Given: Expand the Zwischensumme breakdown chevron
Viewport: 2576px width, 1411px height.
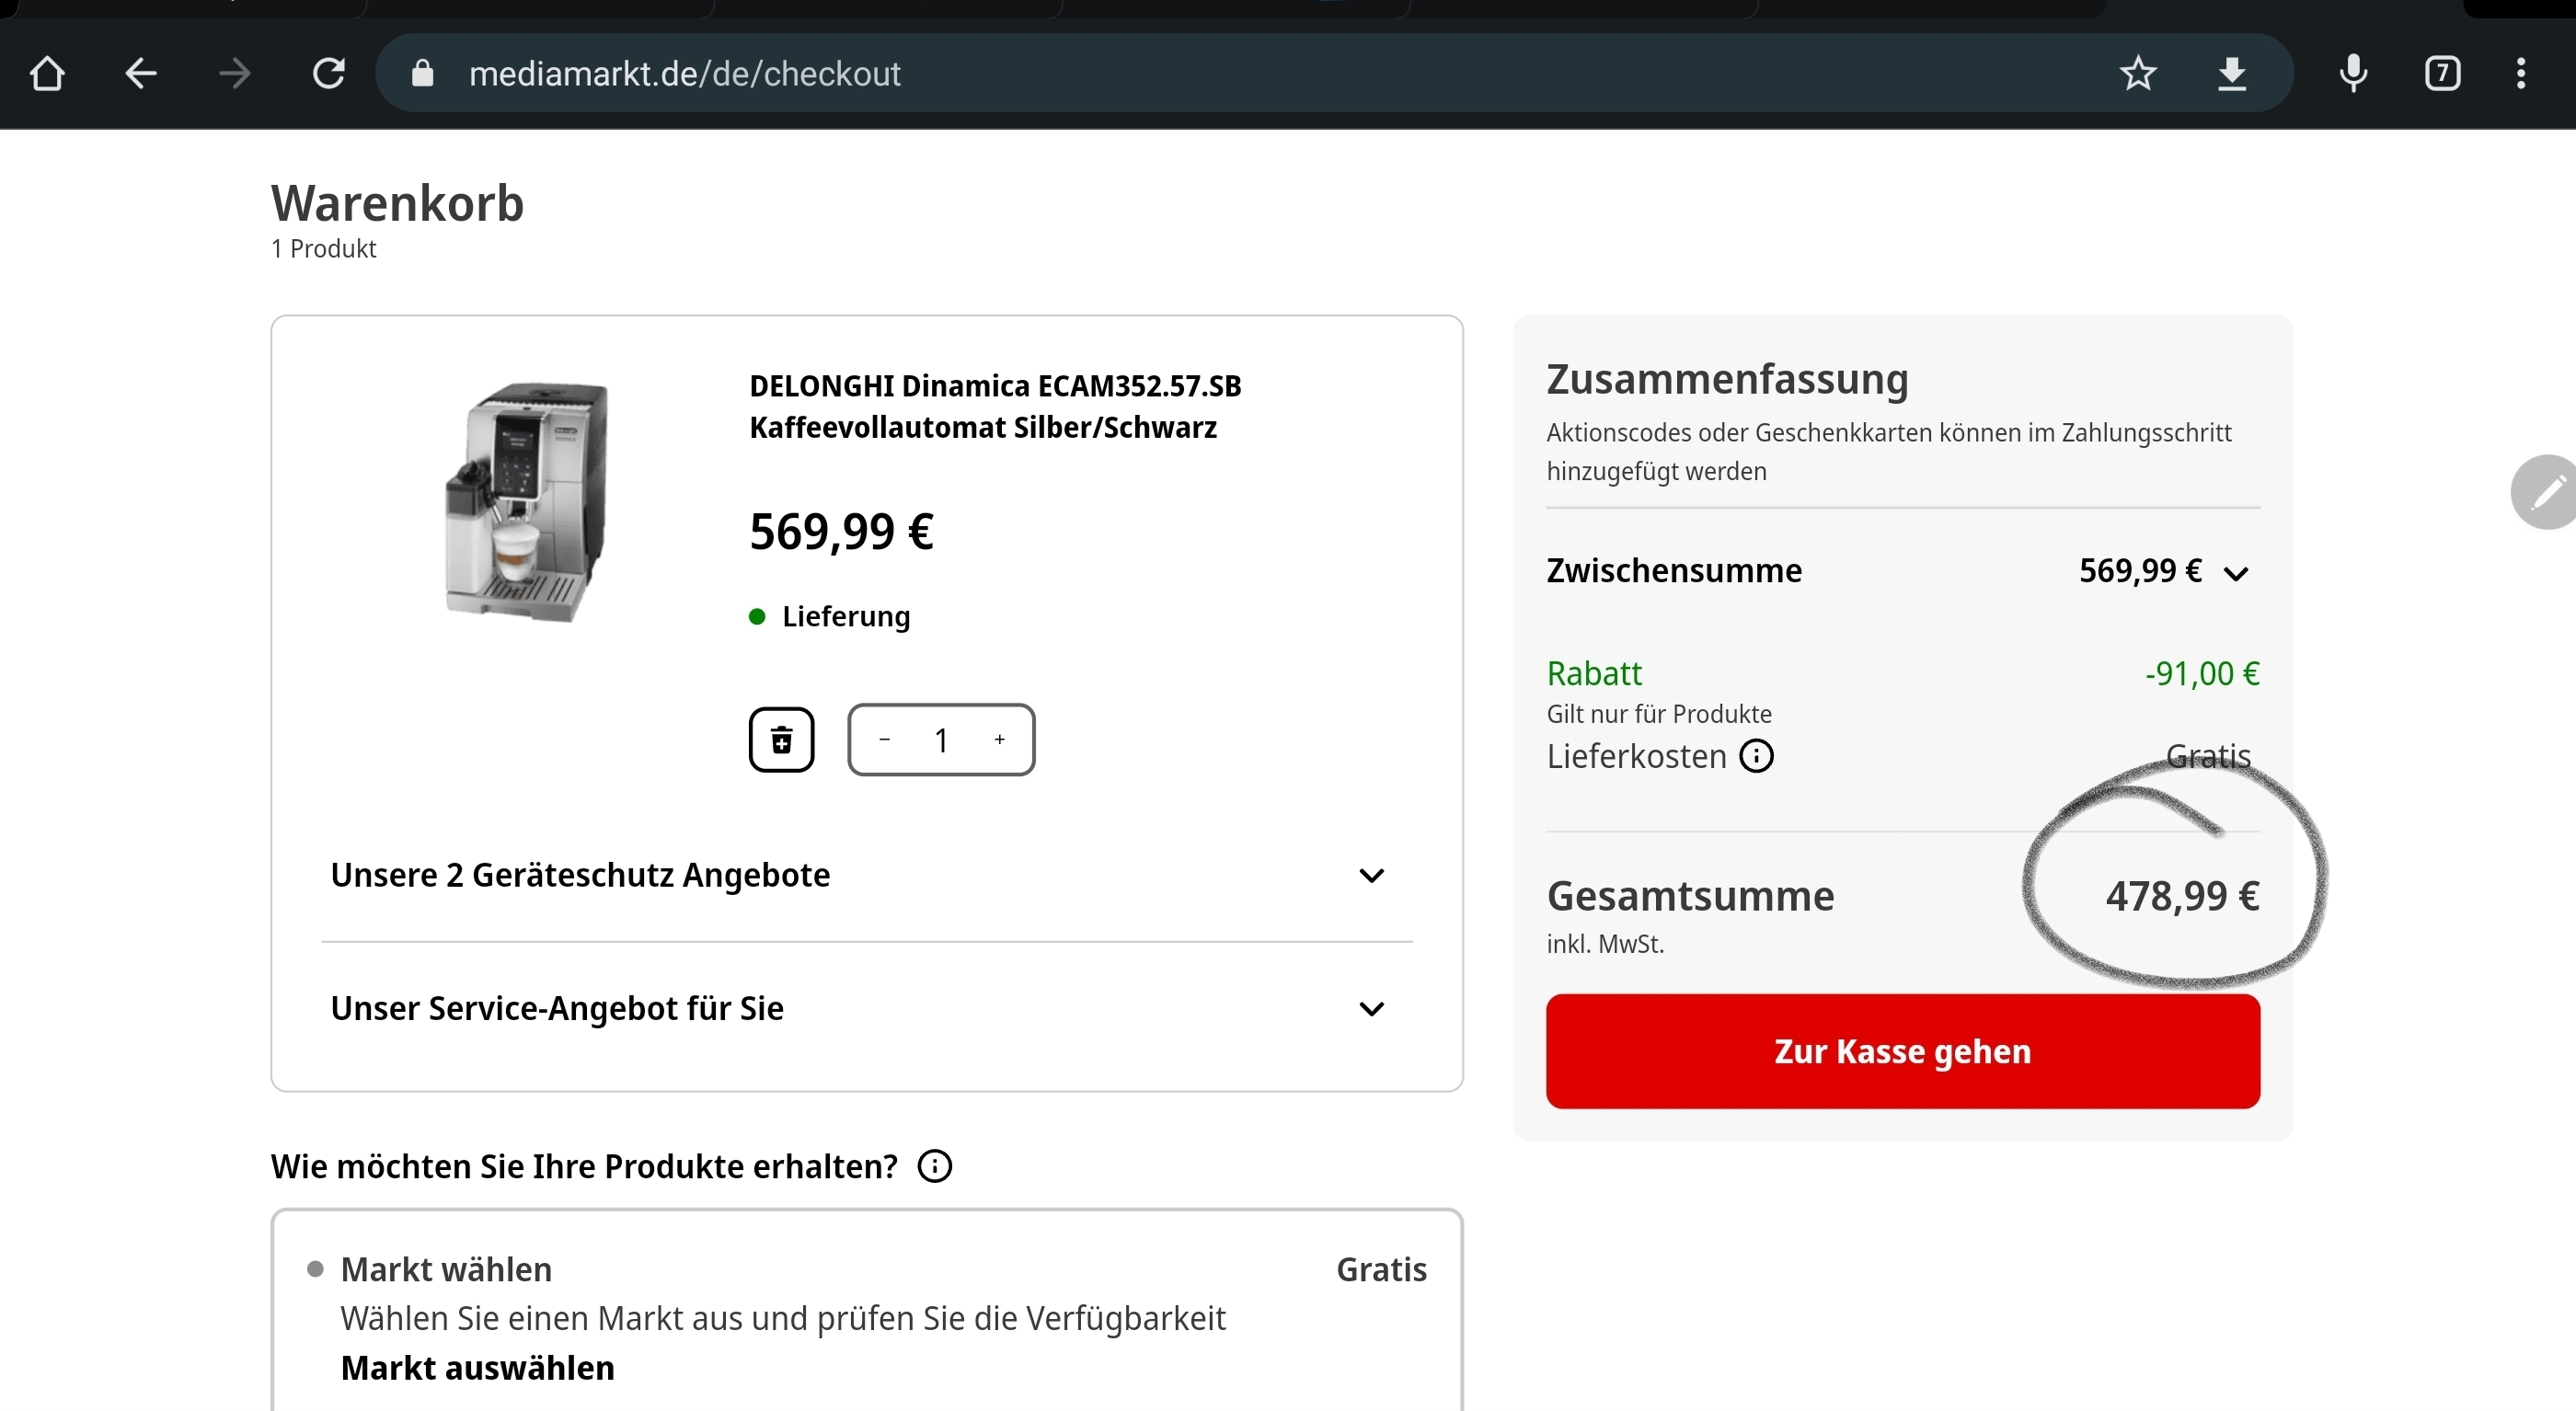Looking at the screenshot, I should pyautogui.click(x=2236, y=573).
